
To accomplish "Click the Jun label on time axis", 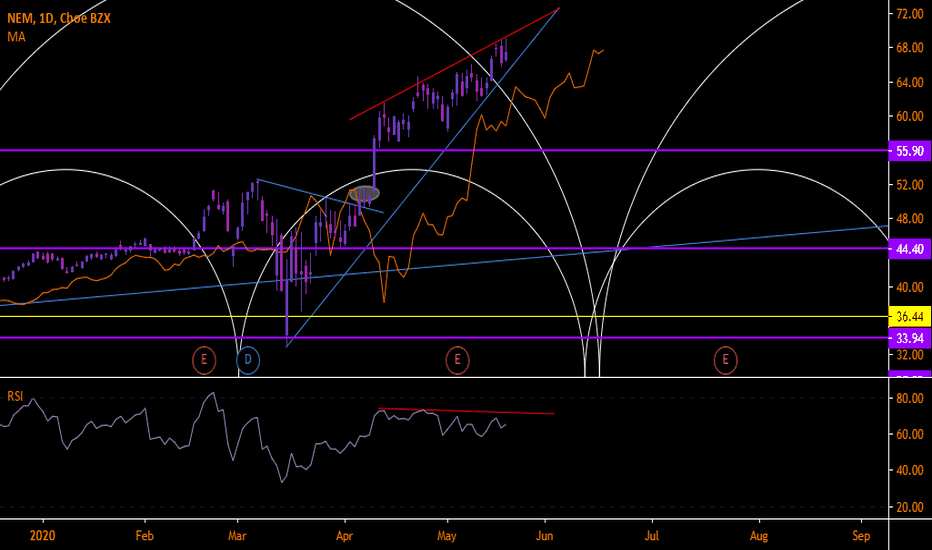I will pos(544,536).
